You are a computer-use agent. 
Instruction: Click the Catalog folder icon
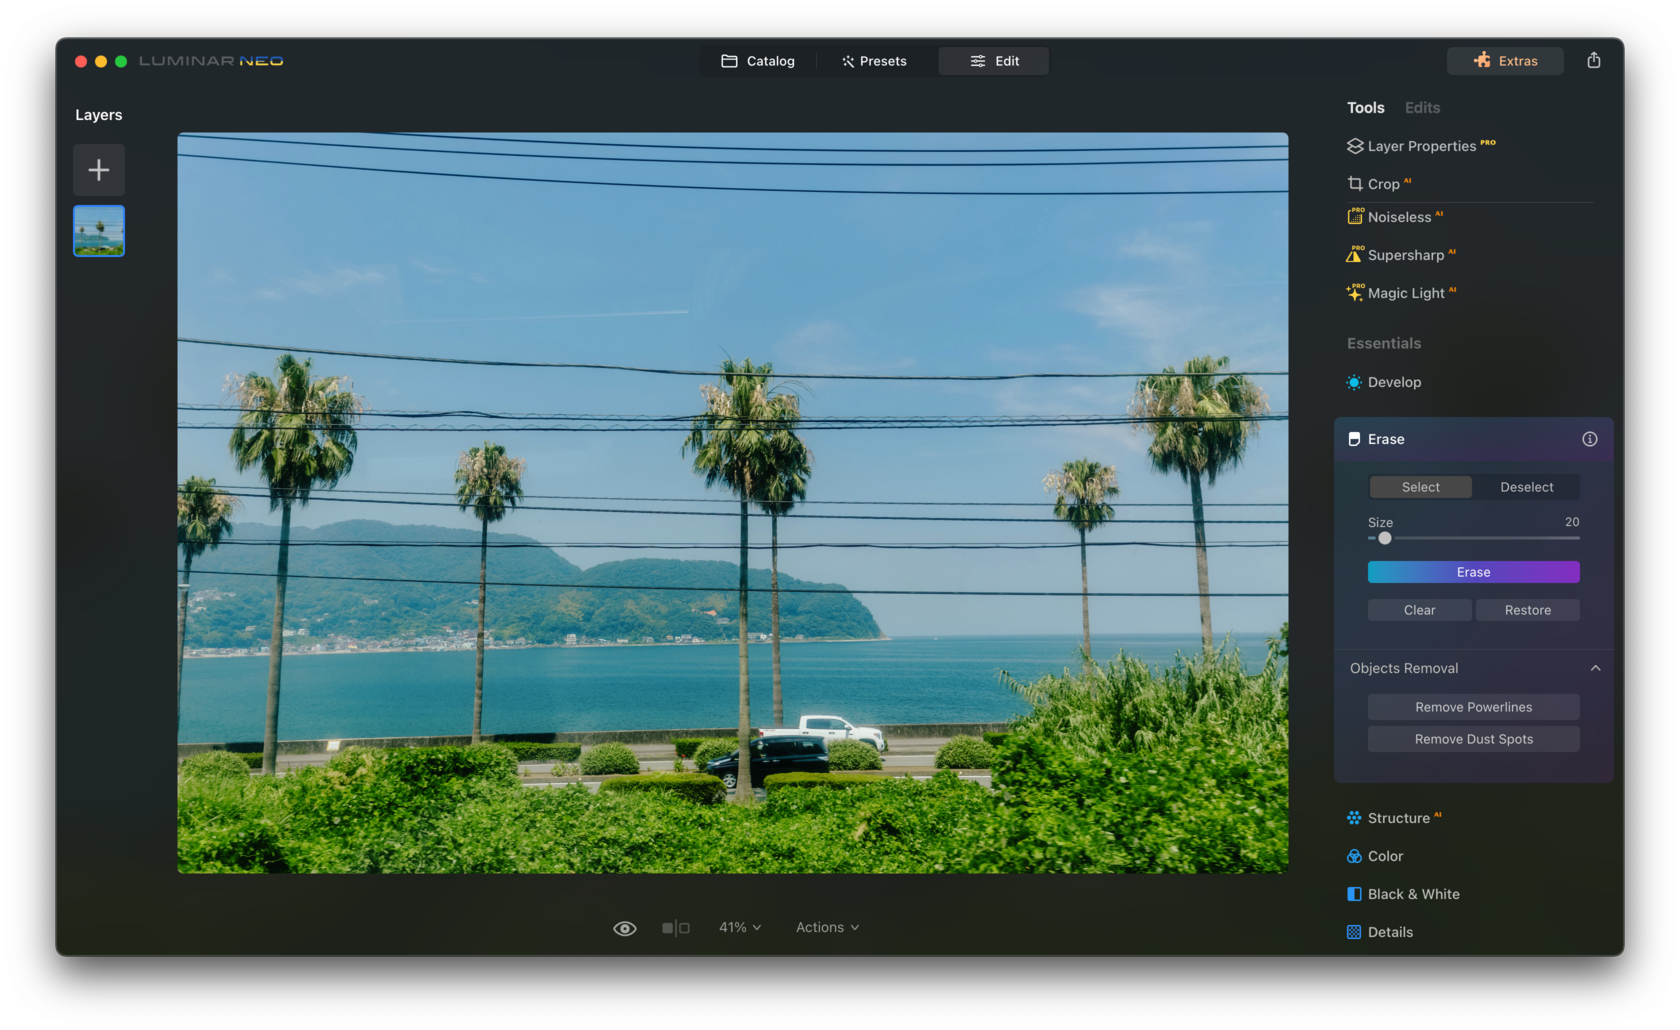(729, 61)
